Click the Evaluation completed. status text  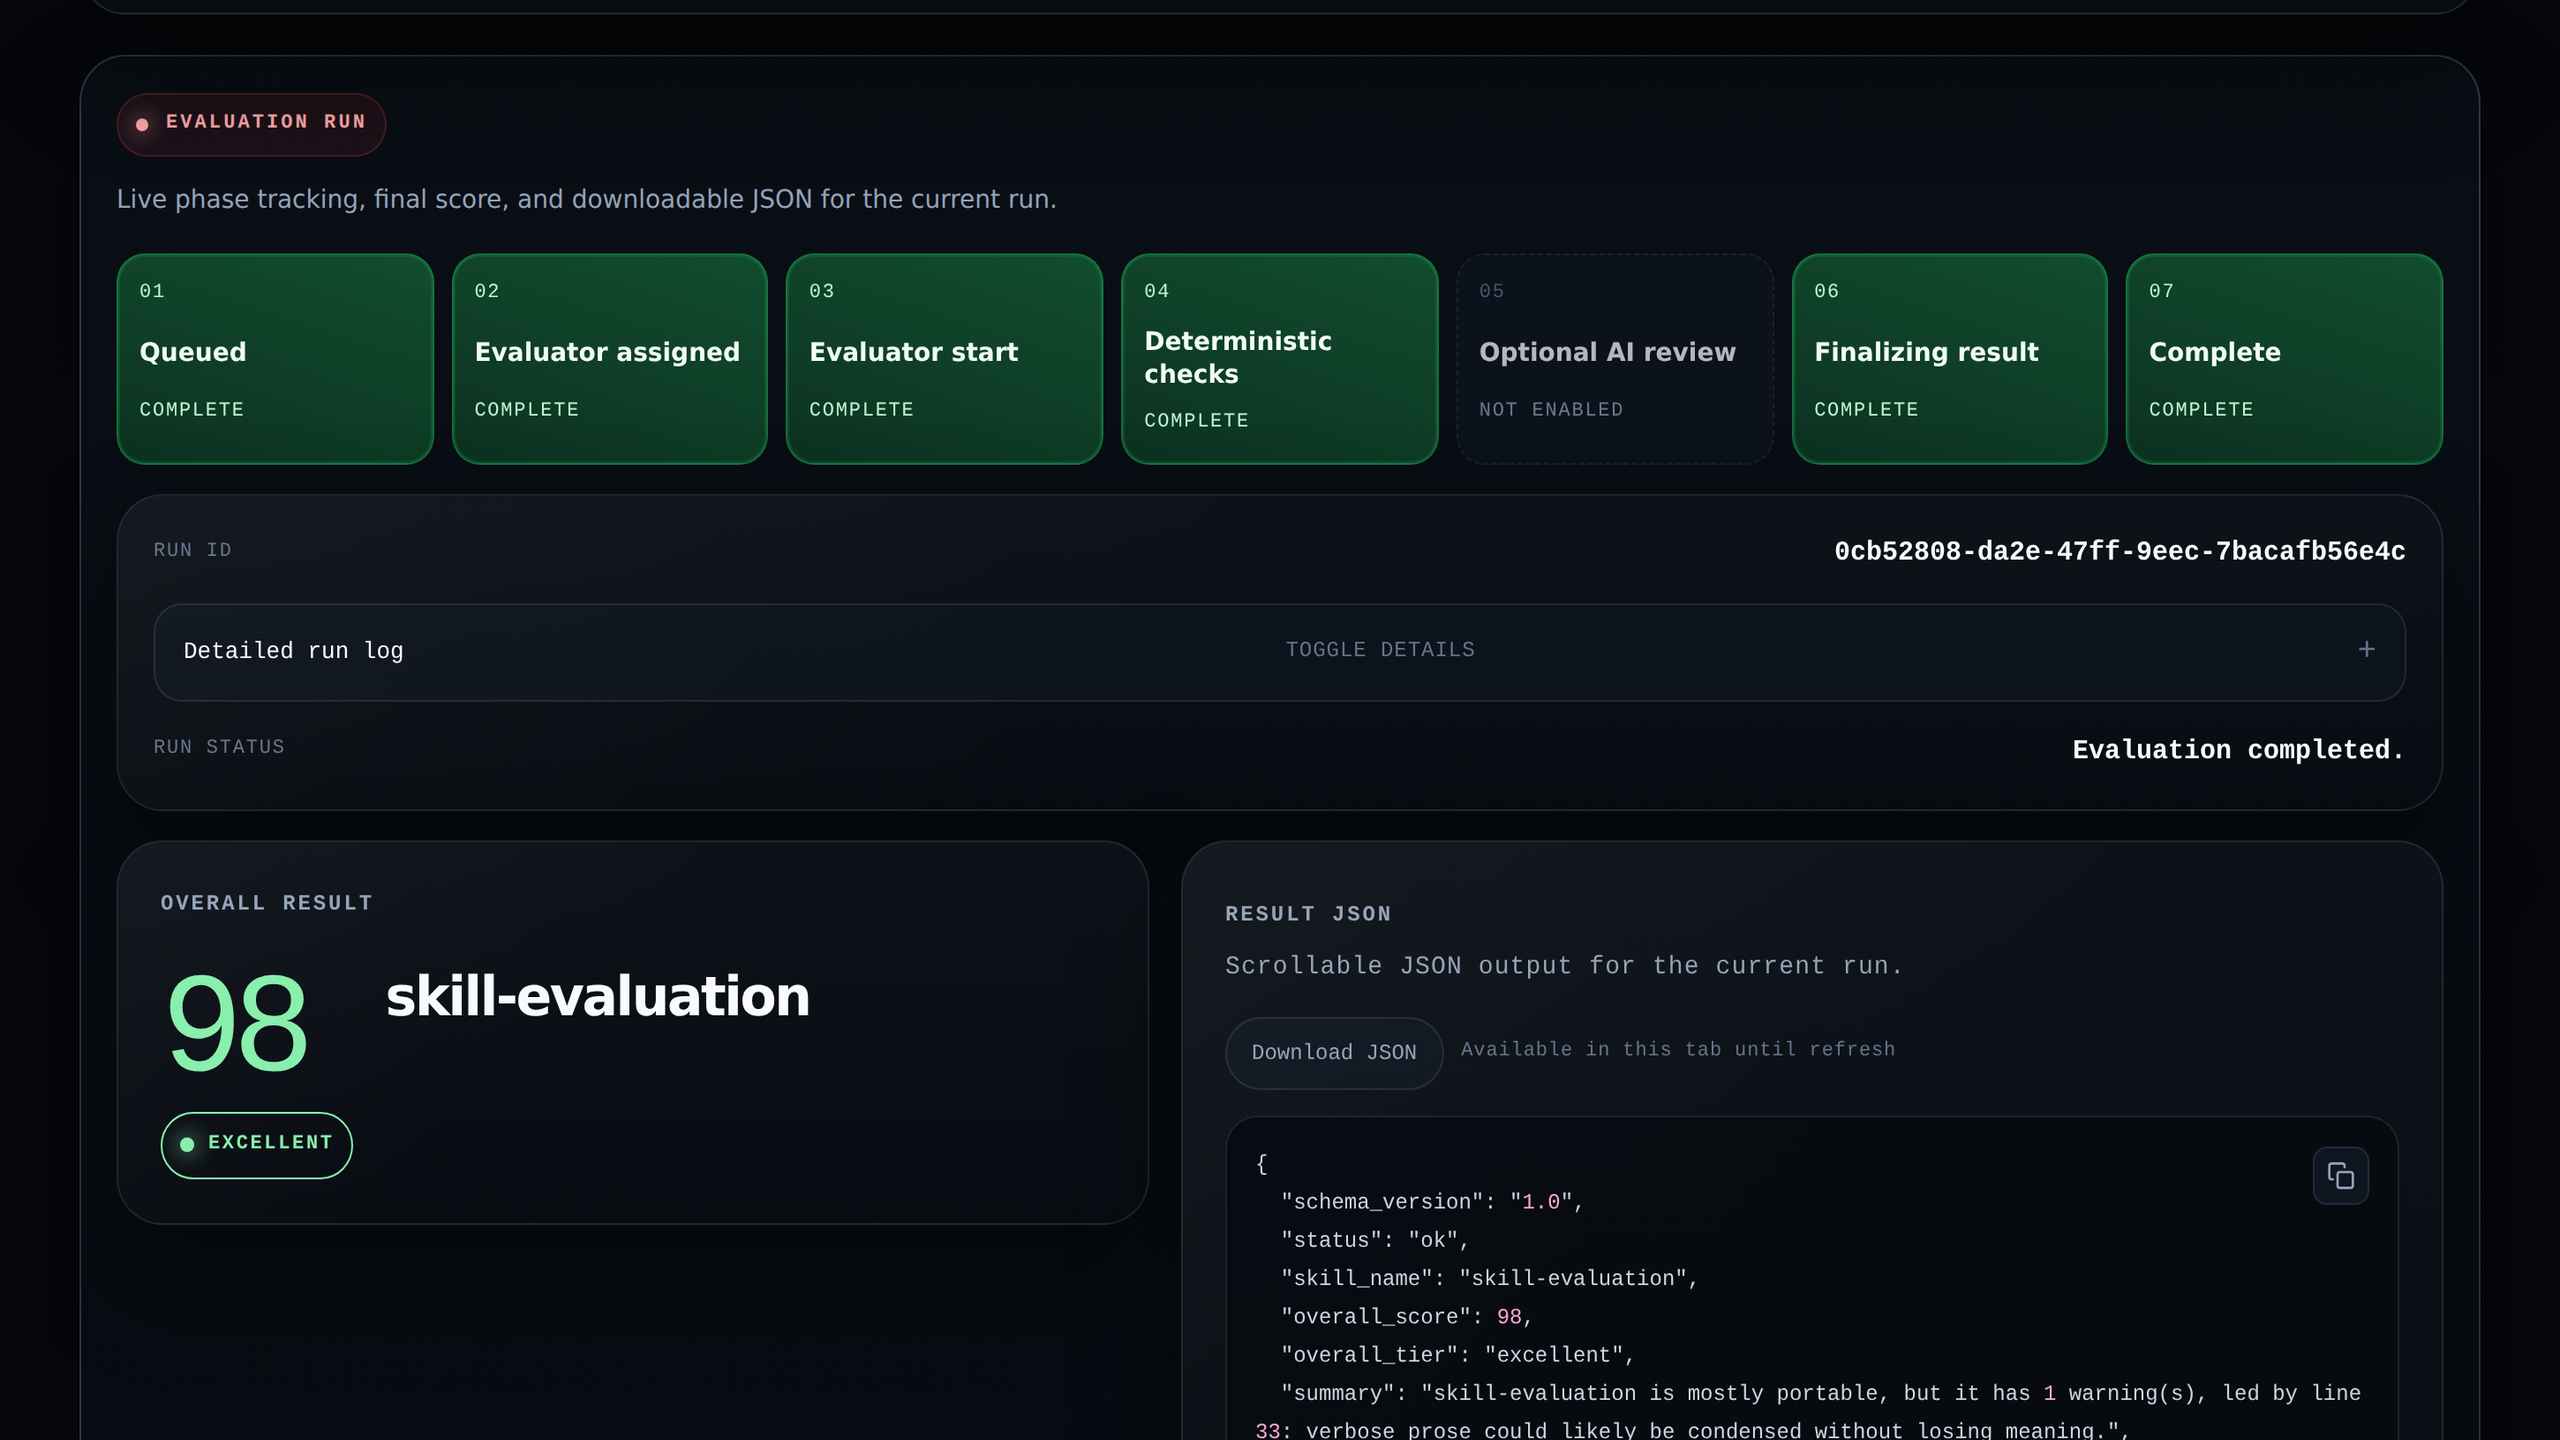click(2238, 750)
